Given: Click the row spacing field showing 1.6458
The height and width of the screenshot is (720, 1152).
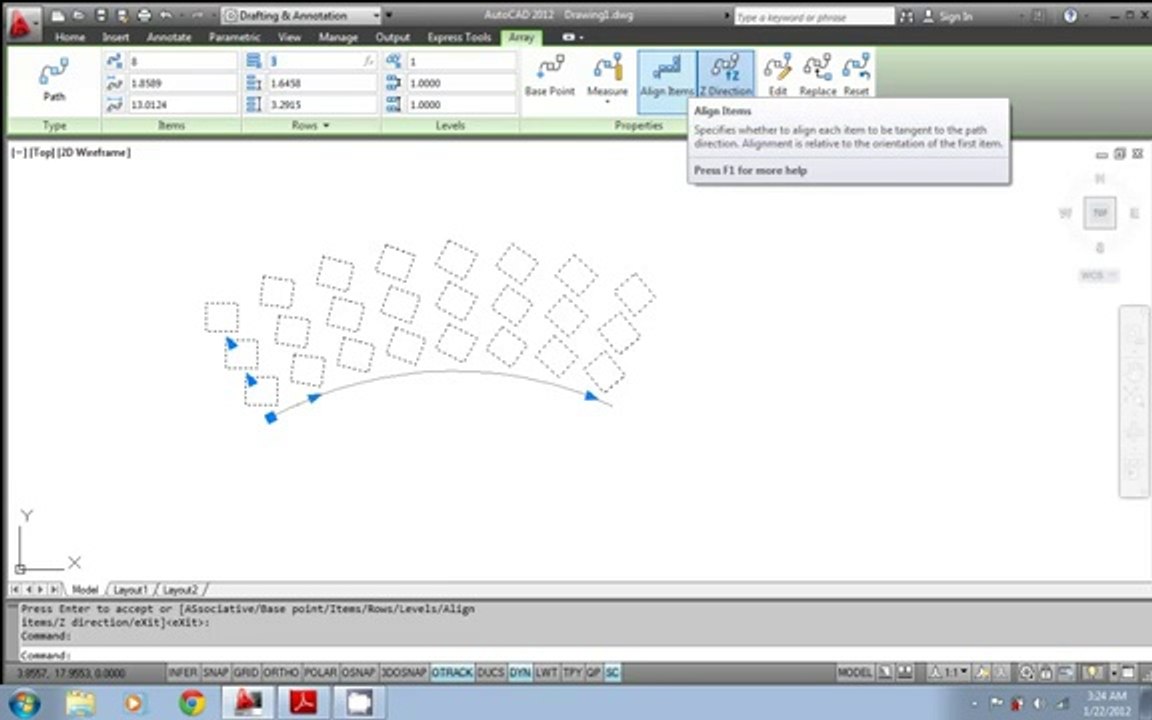Looking at the screenshot, I should (322, 83).
